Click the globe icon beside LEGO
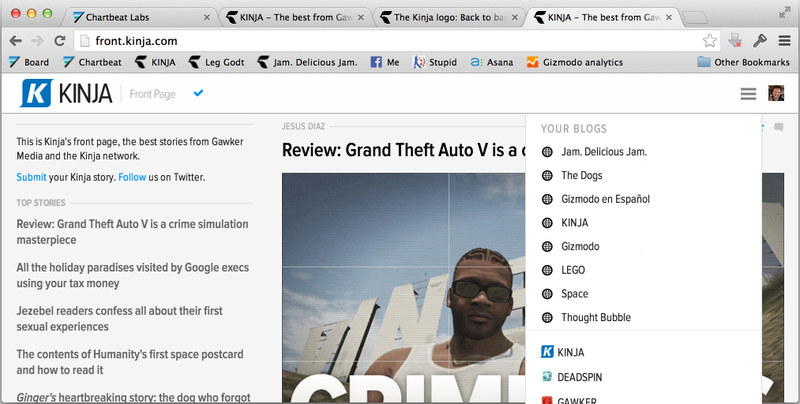This screenshot has height=404, width=800. pos(547,270)
